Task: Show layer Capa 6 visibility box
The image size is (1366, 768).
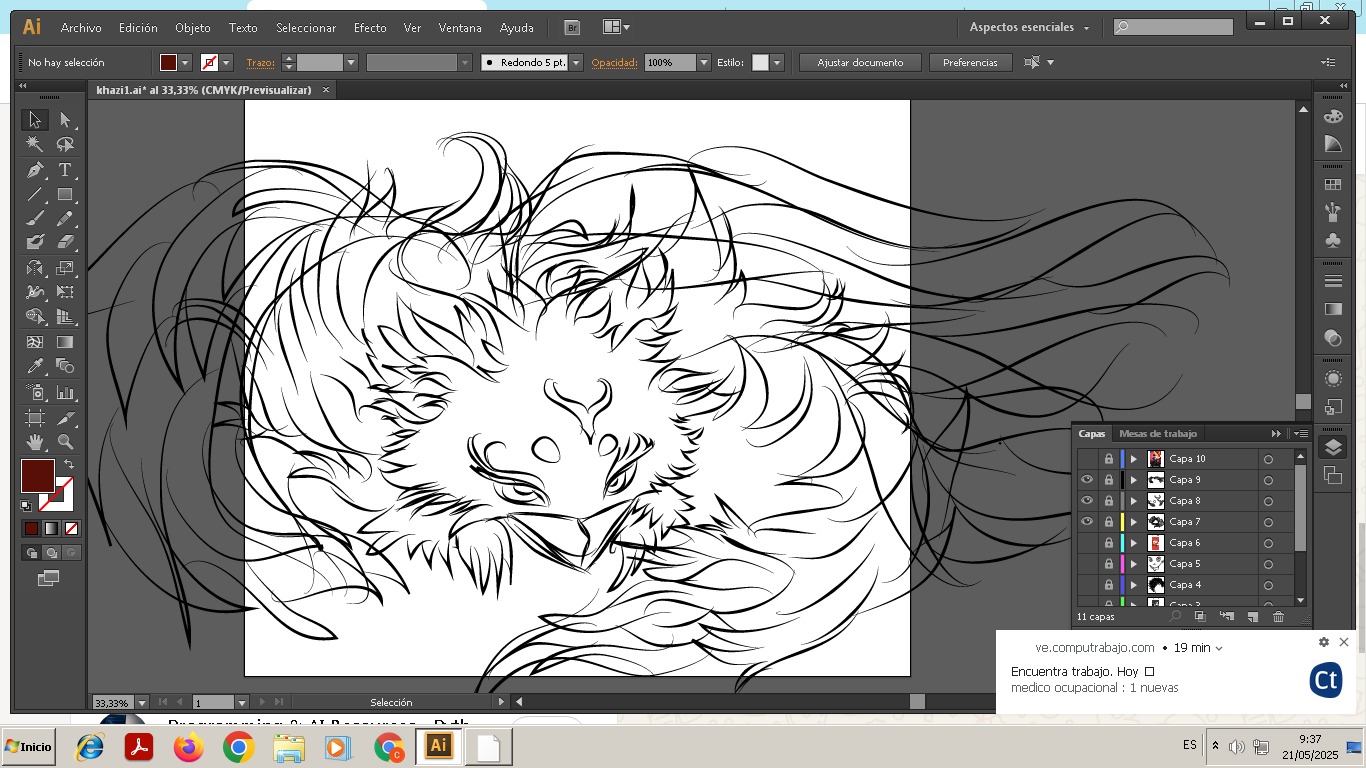Action: pyautogui.click(x=1087, y=543)
